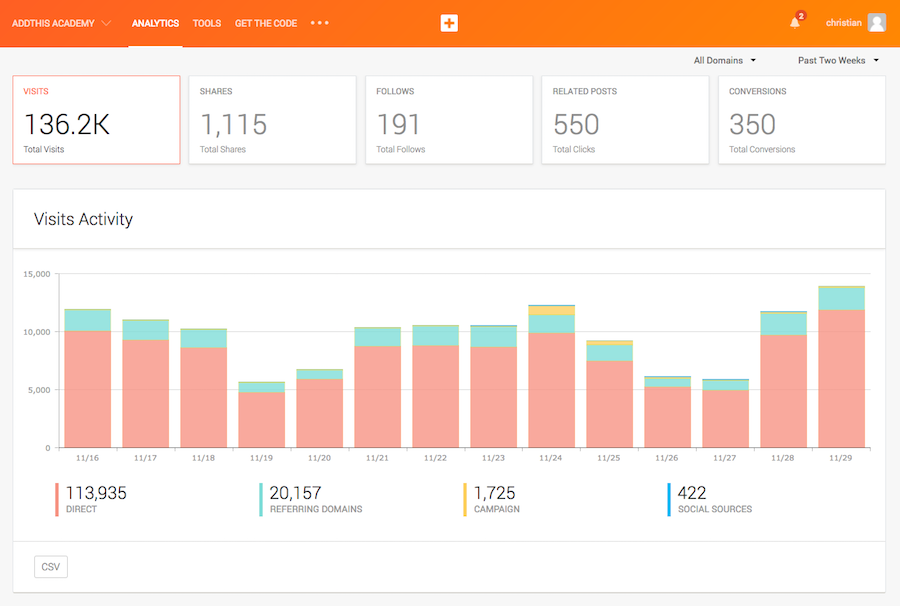The image size is (900, 606).
Task: Click the AddThis plus logo icon
Action: pos(449,23)
